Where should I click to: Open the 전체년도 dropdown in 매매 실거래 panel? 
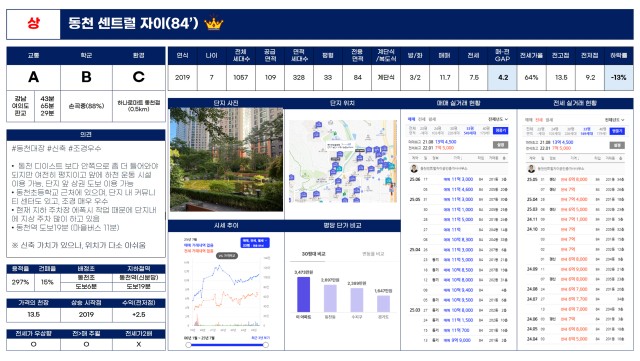click(498, 119)
